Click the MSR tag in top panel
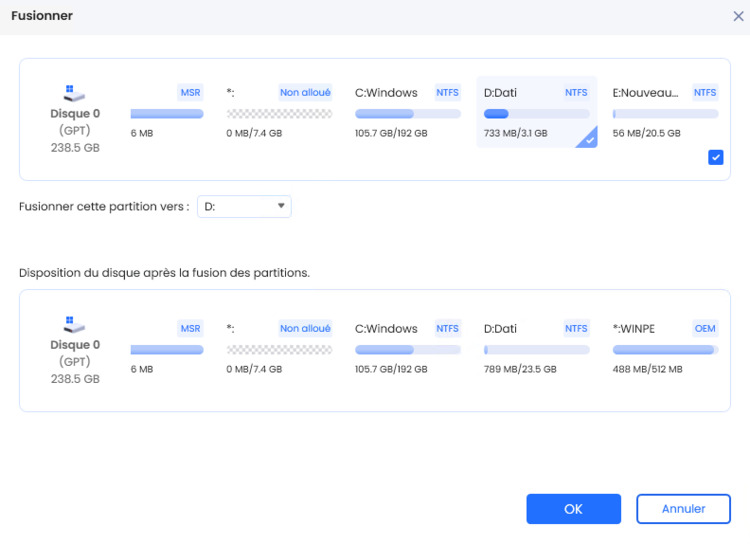The width and height of the screenshot is (750, 544). [x=190, y=92]
